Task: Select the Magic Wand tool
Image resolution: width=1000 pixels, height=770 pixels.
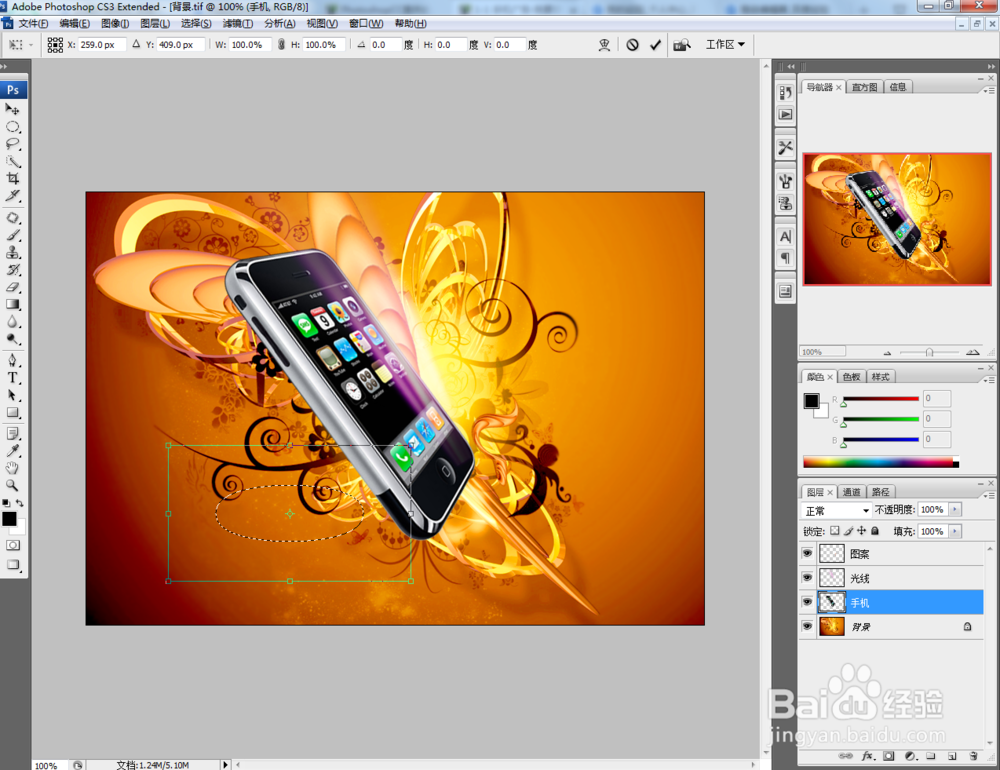Action: [12, 161]
